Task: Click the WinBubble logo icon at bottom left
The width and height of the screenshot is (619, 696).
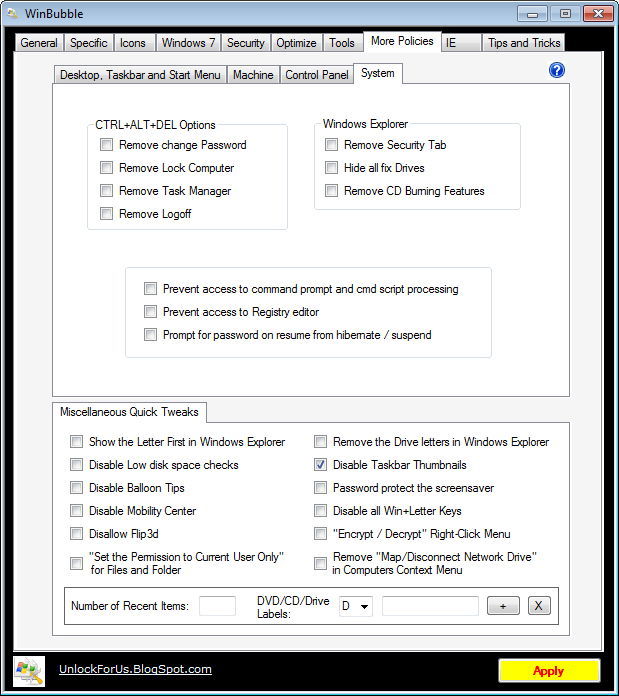Action: (x=28, y=670)
